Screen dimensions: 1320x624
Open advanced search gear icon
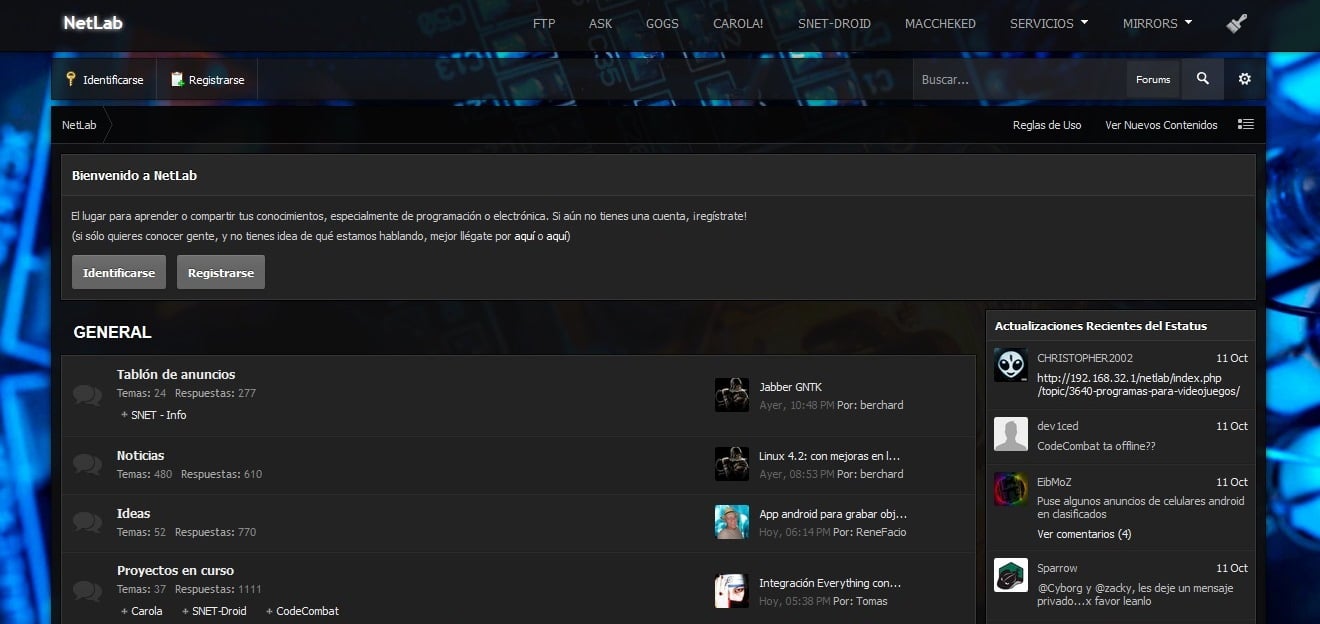(1245, 79)
